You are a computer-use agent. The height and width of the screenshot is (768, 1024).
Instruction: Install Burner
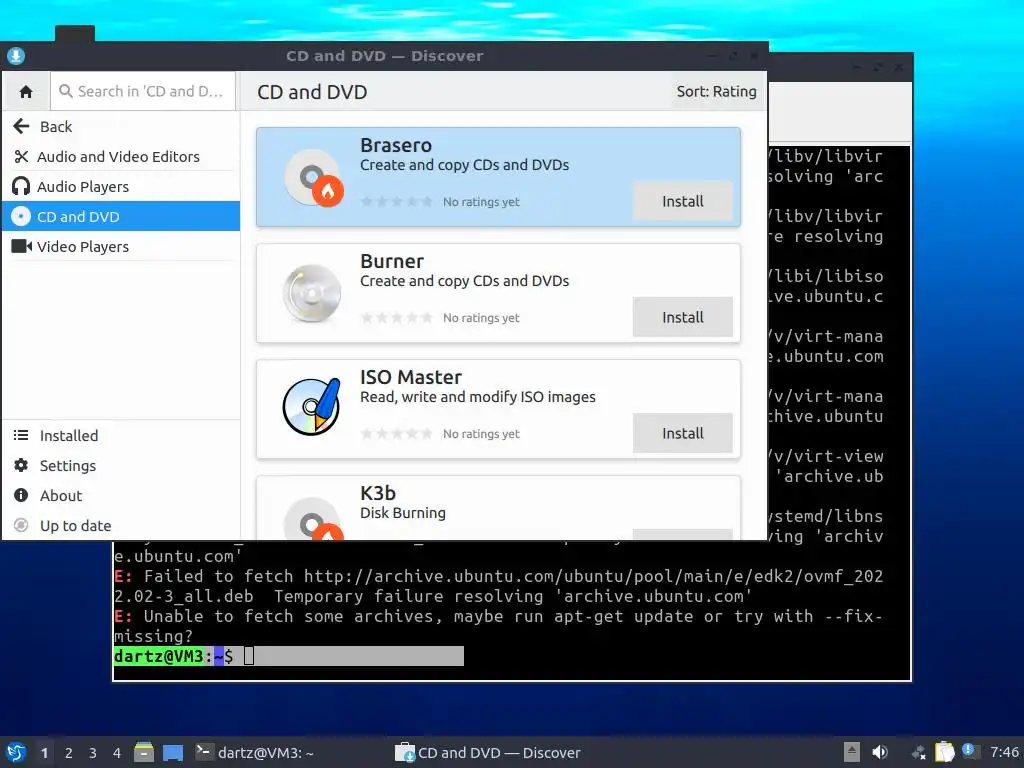pos(682,317)
